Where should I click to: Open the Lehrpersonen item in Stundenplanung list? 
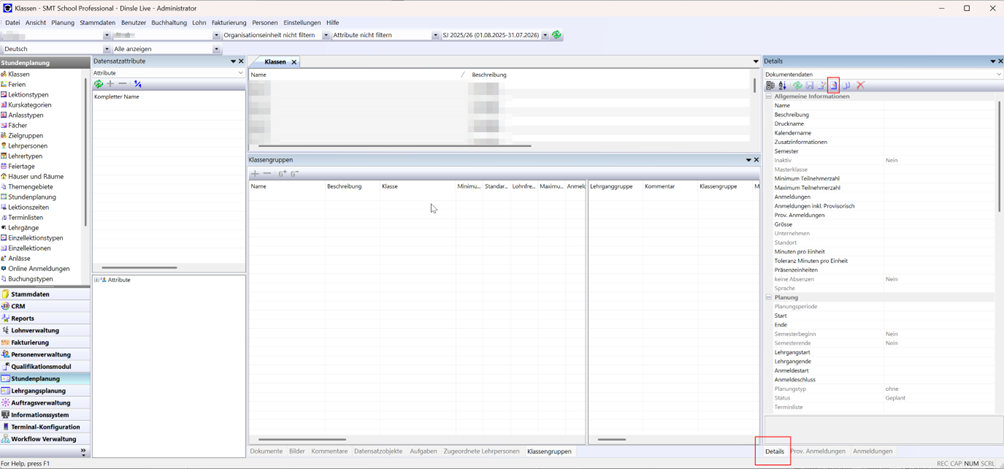tap(28, 146)
